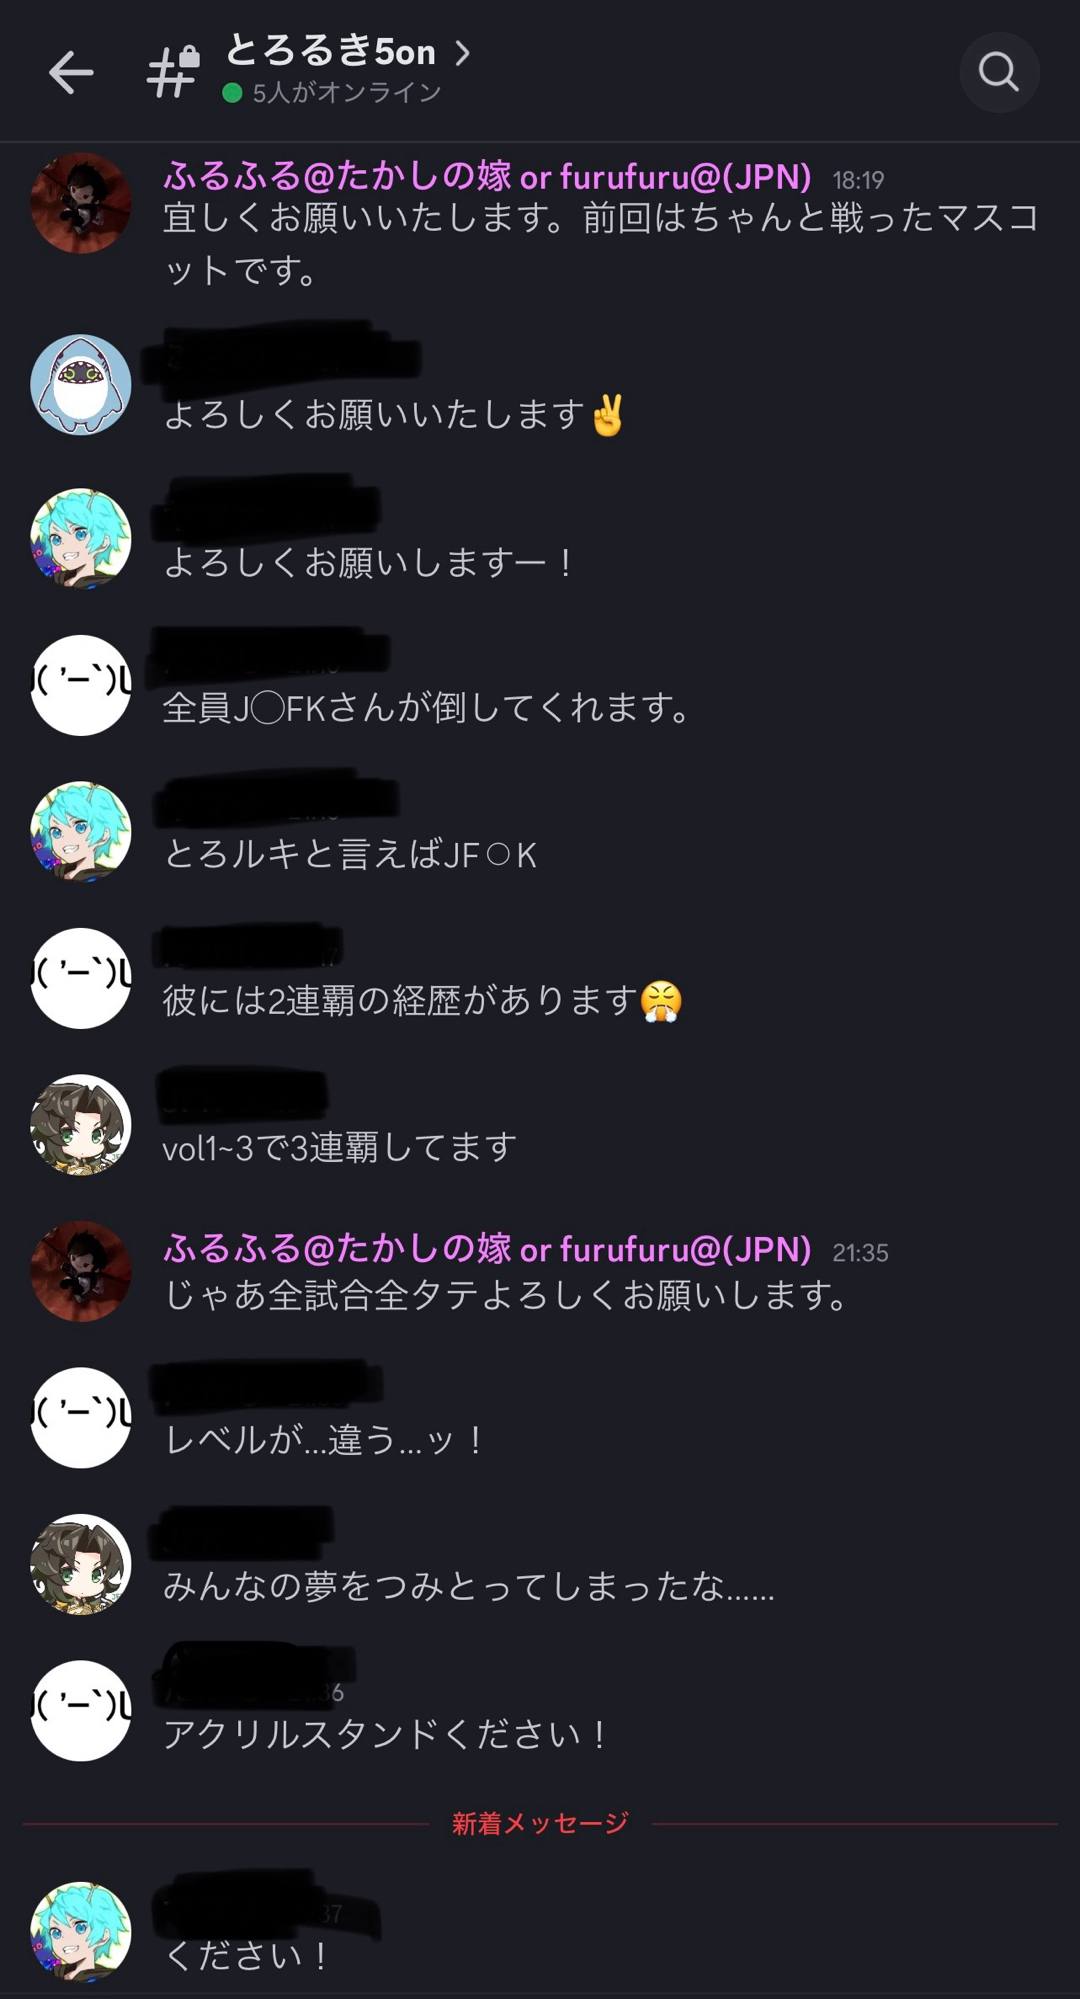
Task: Tap the ふるふる username at 21:35
Action: [487, 1249]
